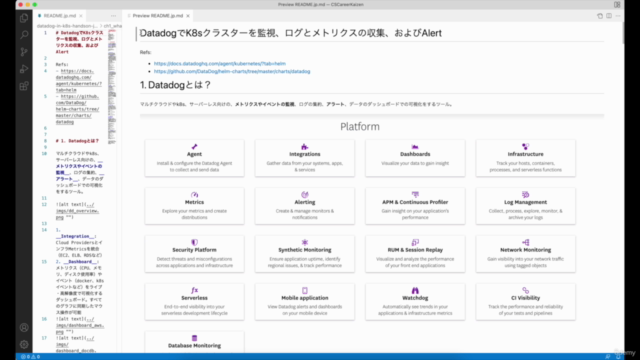Click the Dashboards card title
The width and height of the screenshot is (640, 360).
(415, 154)
